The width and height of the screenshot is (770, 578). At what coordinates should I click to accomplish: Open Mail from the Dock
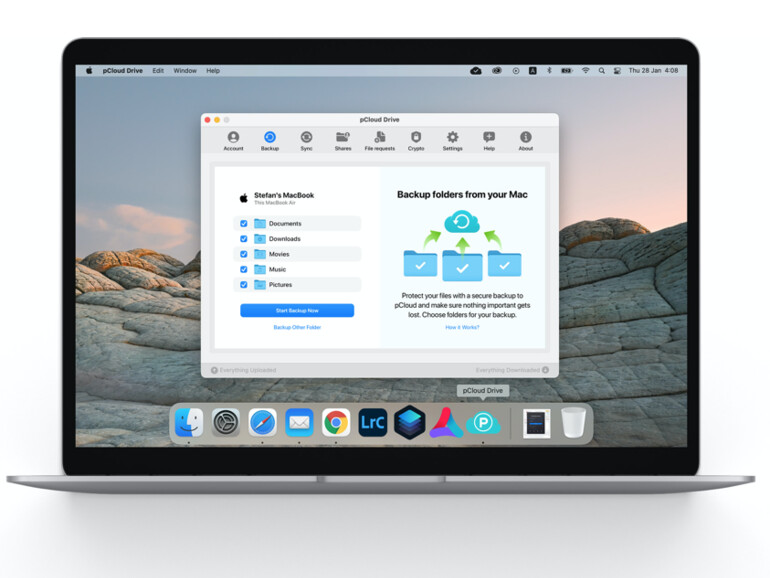pyautogui.click(x=299, y=422)
